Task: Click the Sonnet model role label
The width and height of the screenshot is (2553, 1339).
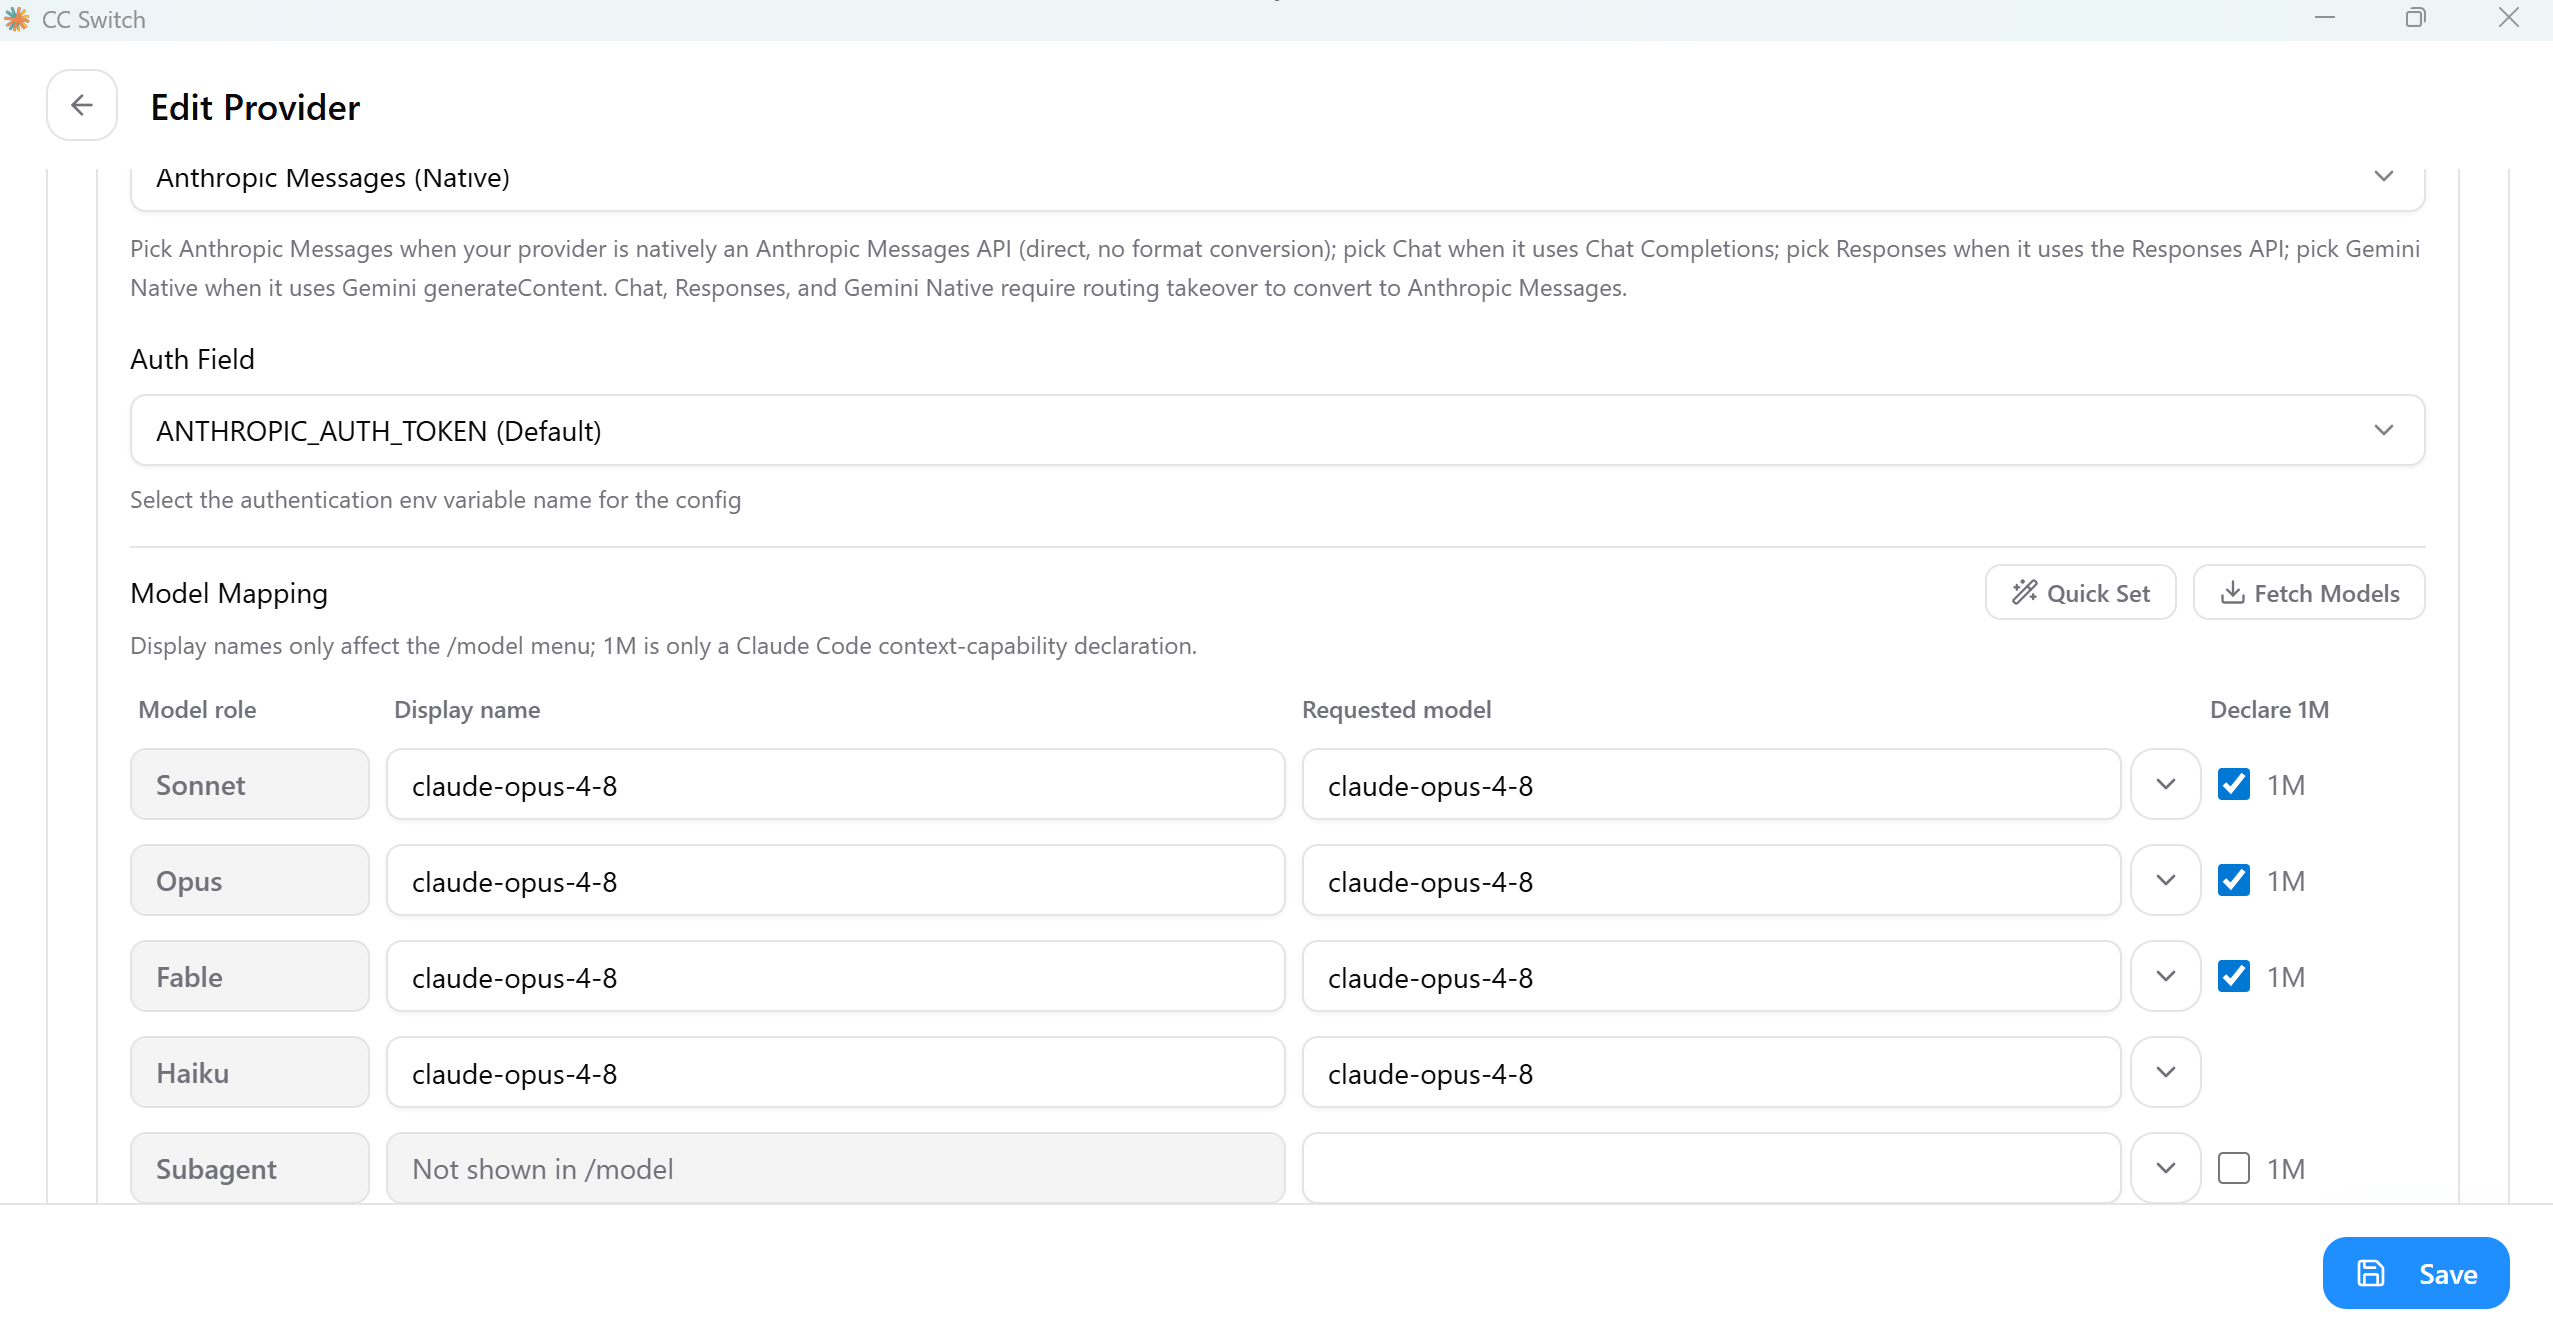Action: tap(250, 785)
